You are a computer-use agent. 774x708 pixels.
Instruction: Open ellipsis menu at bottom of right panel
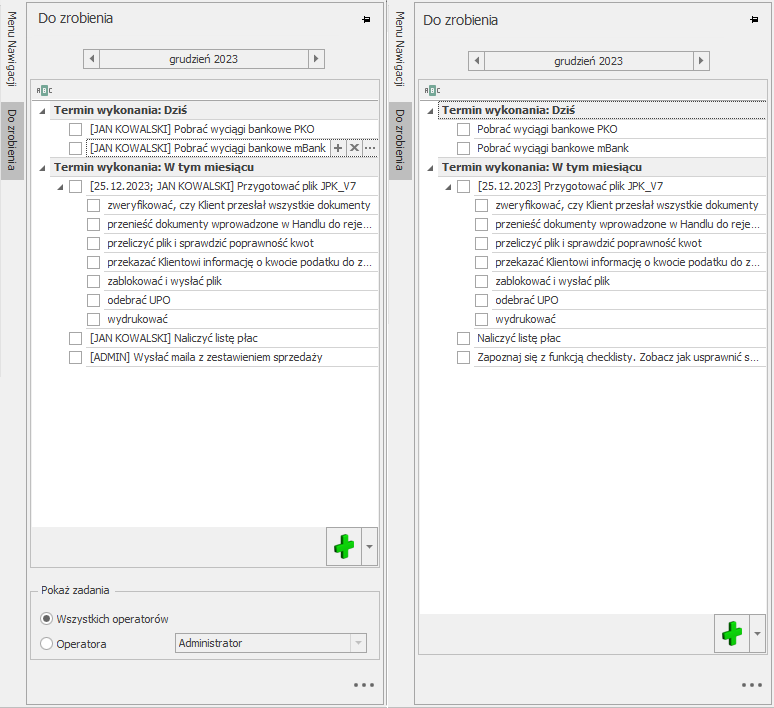tap(752, 685)
